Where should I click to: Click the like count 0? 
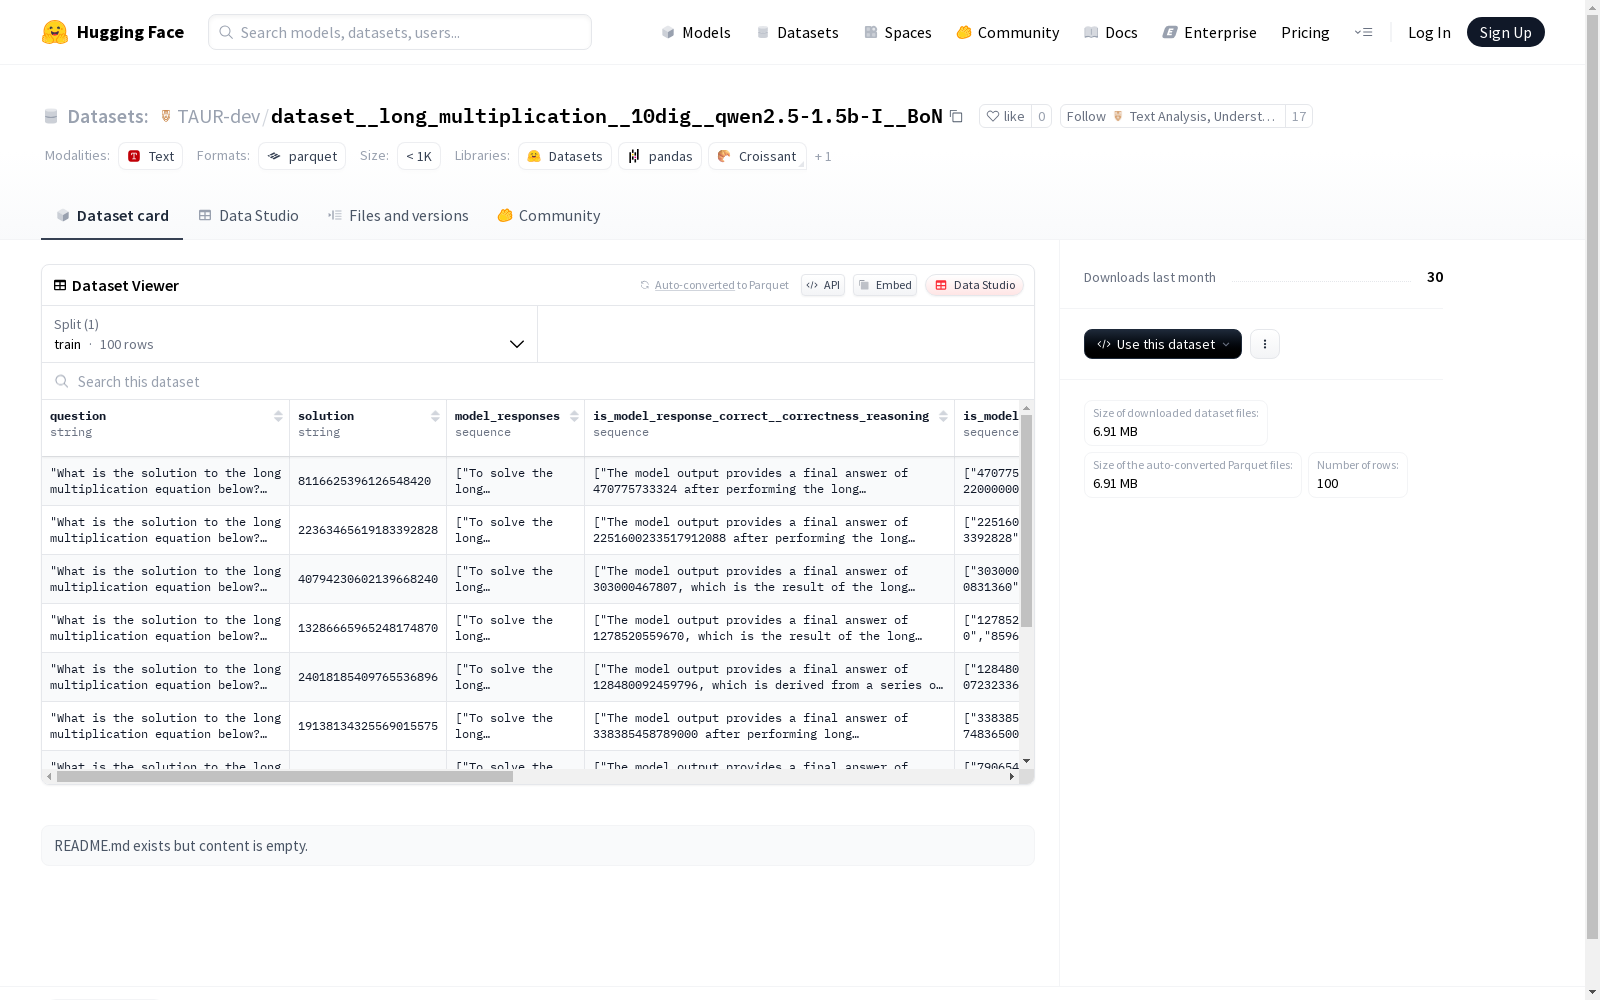click(1041, 116)
